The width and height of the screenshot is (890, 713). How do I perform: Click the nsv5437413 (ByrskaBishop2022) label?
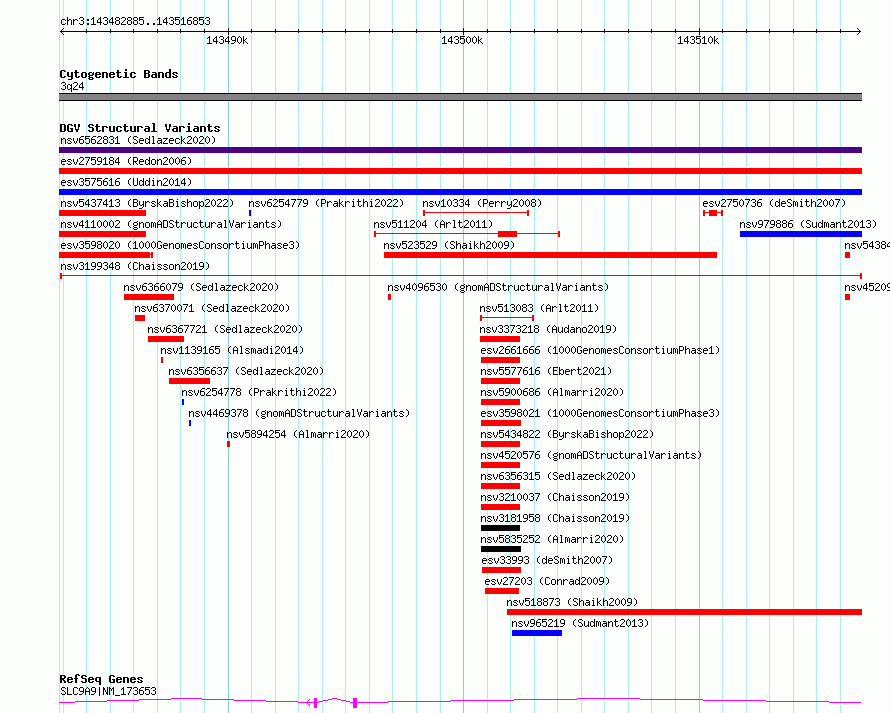(147, 203)
